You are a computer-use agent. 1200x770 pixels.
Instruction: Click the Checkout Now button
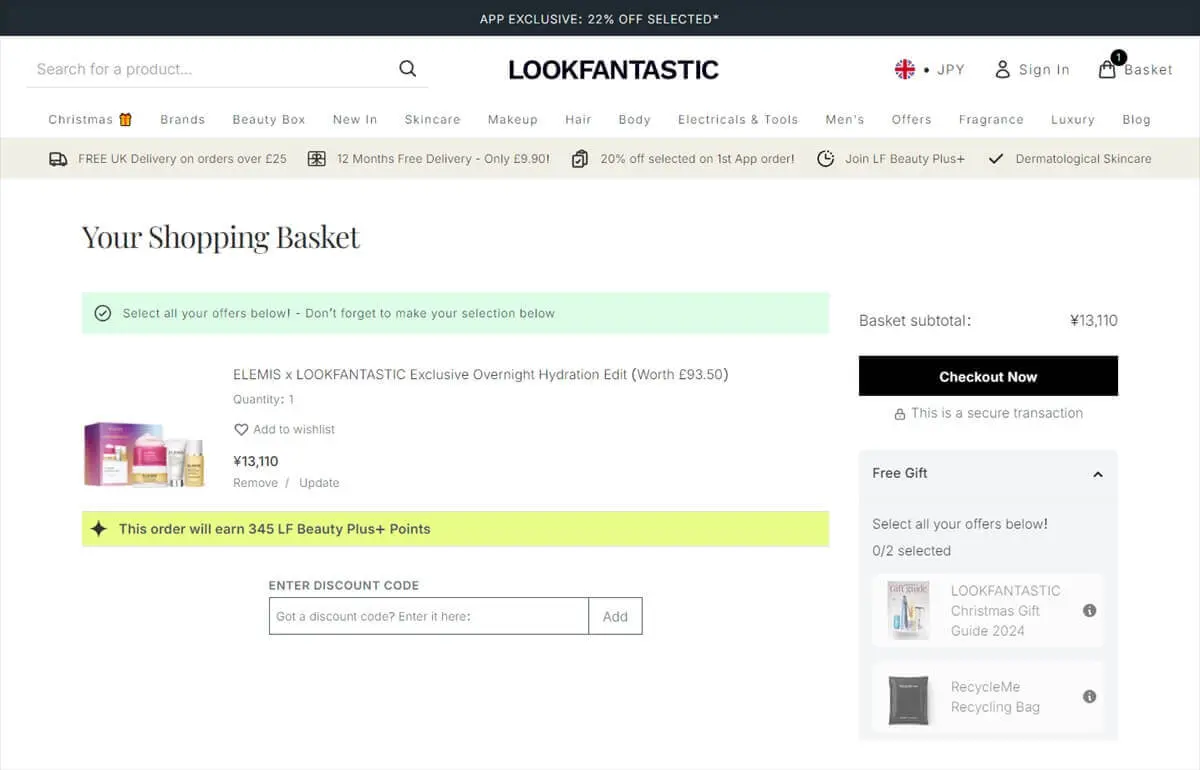[x=988, y=376]
